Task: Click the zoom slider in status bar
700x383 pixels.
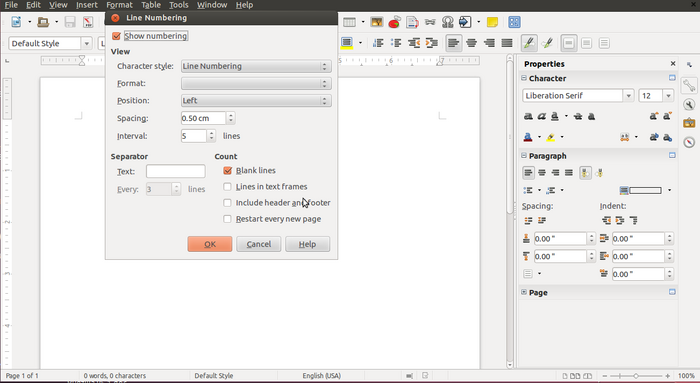Action: tap(636, 376)
